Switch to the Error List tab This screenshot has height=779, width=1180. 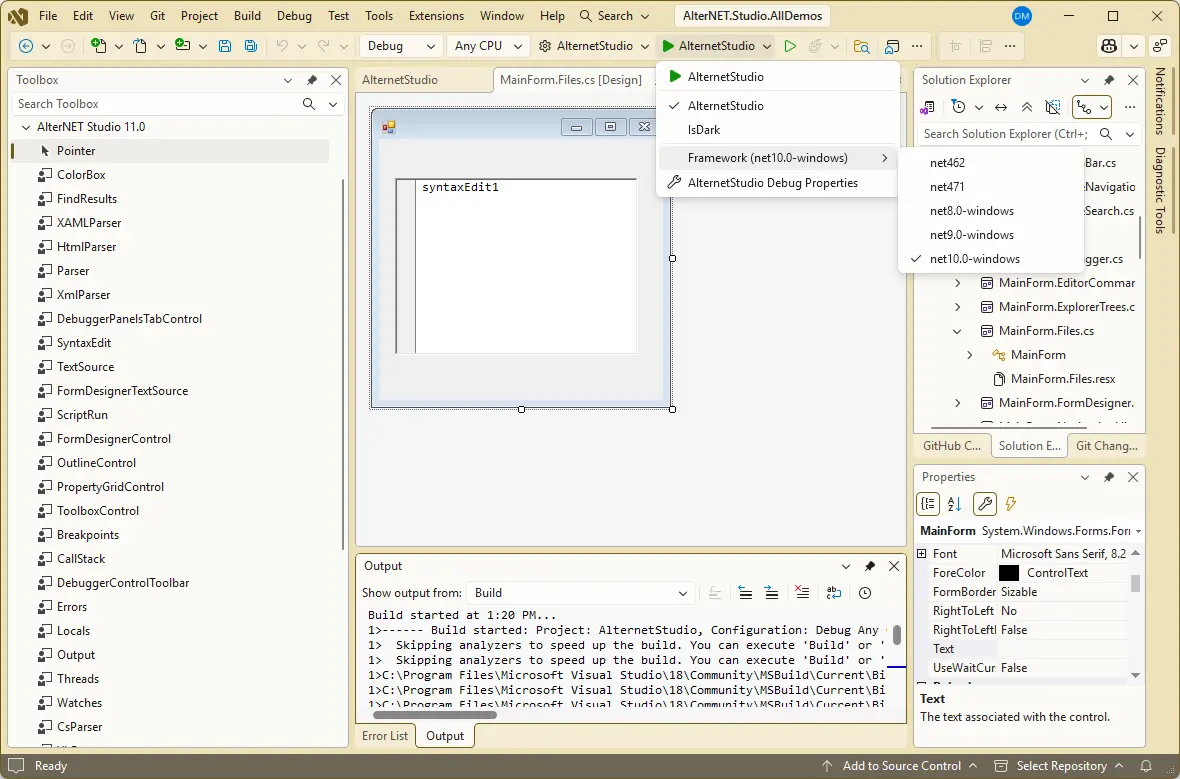385,736
